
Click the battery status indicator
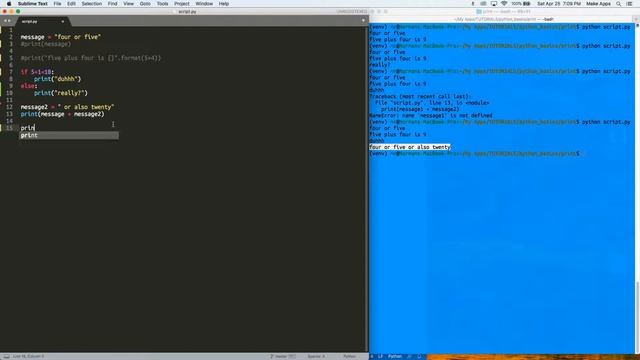coord(521,4)
